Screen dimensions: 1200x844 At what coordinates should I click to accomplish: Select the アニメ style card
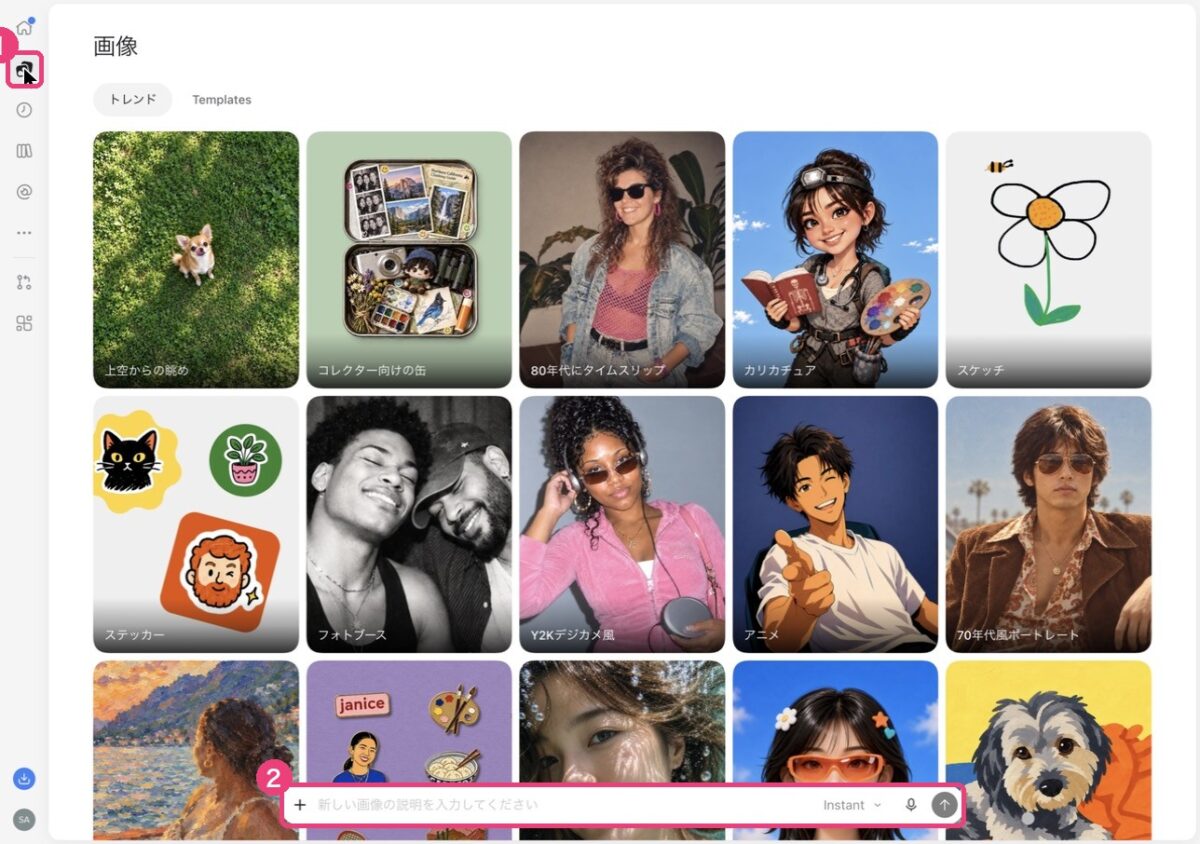click(x=835, y=525)
